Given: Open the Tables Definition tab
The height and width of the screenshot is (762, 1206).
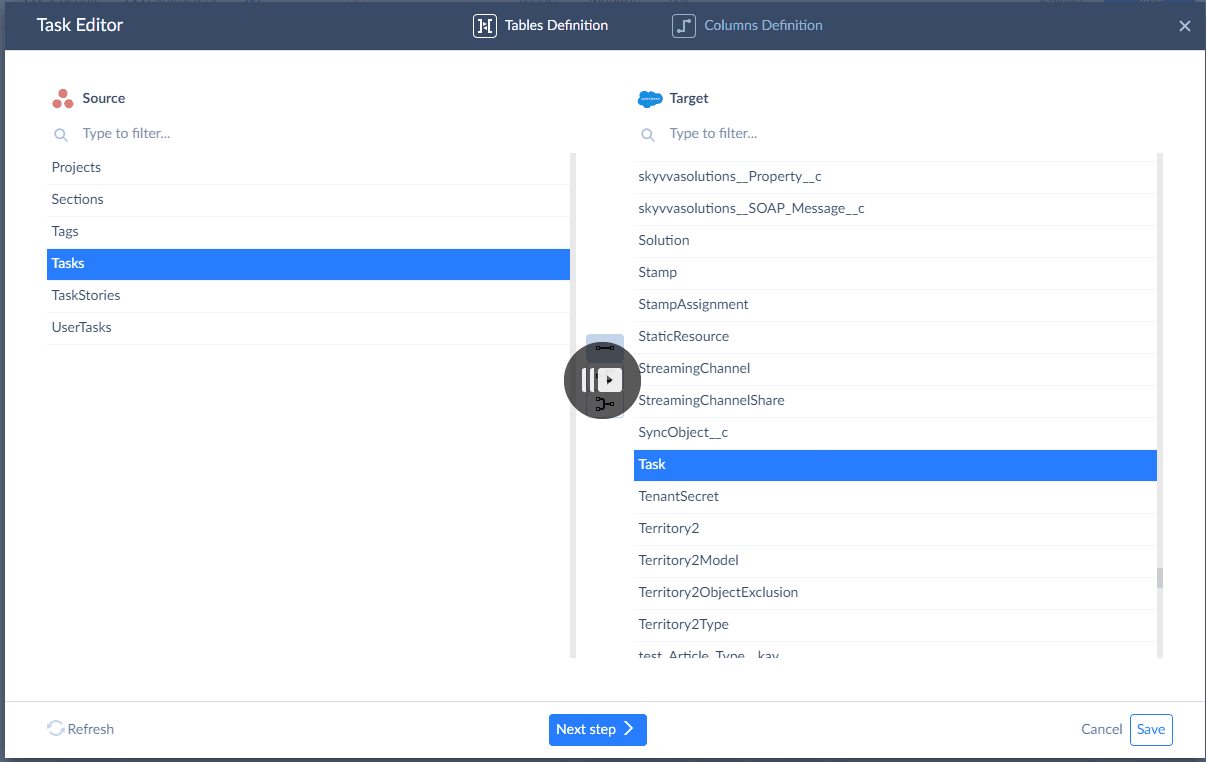Looking at the screenshot, I should pos(556,26).
